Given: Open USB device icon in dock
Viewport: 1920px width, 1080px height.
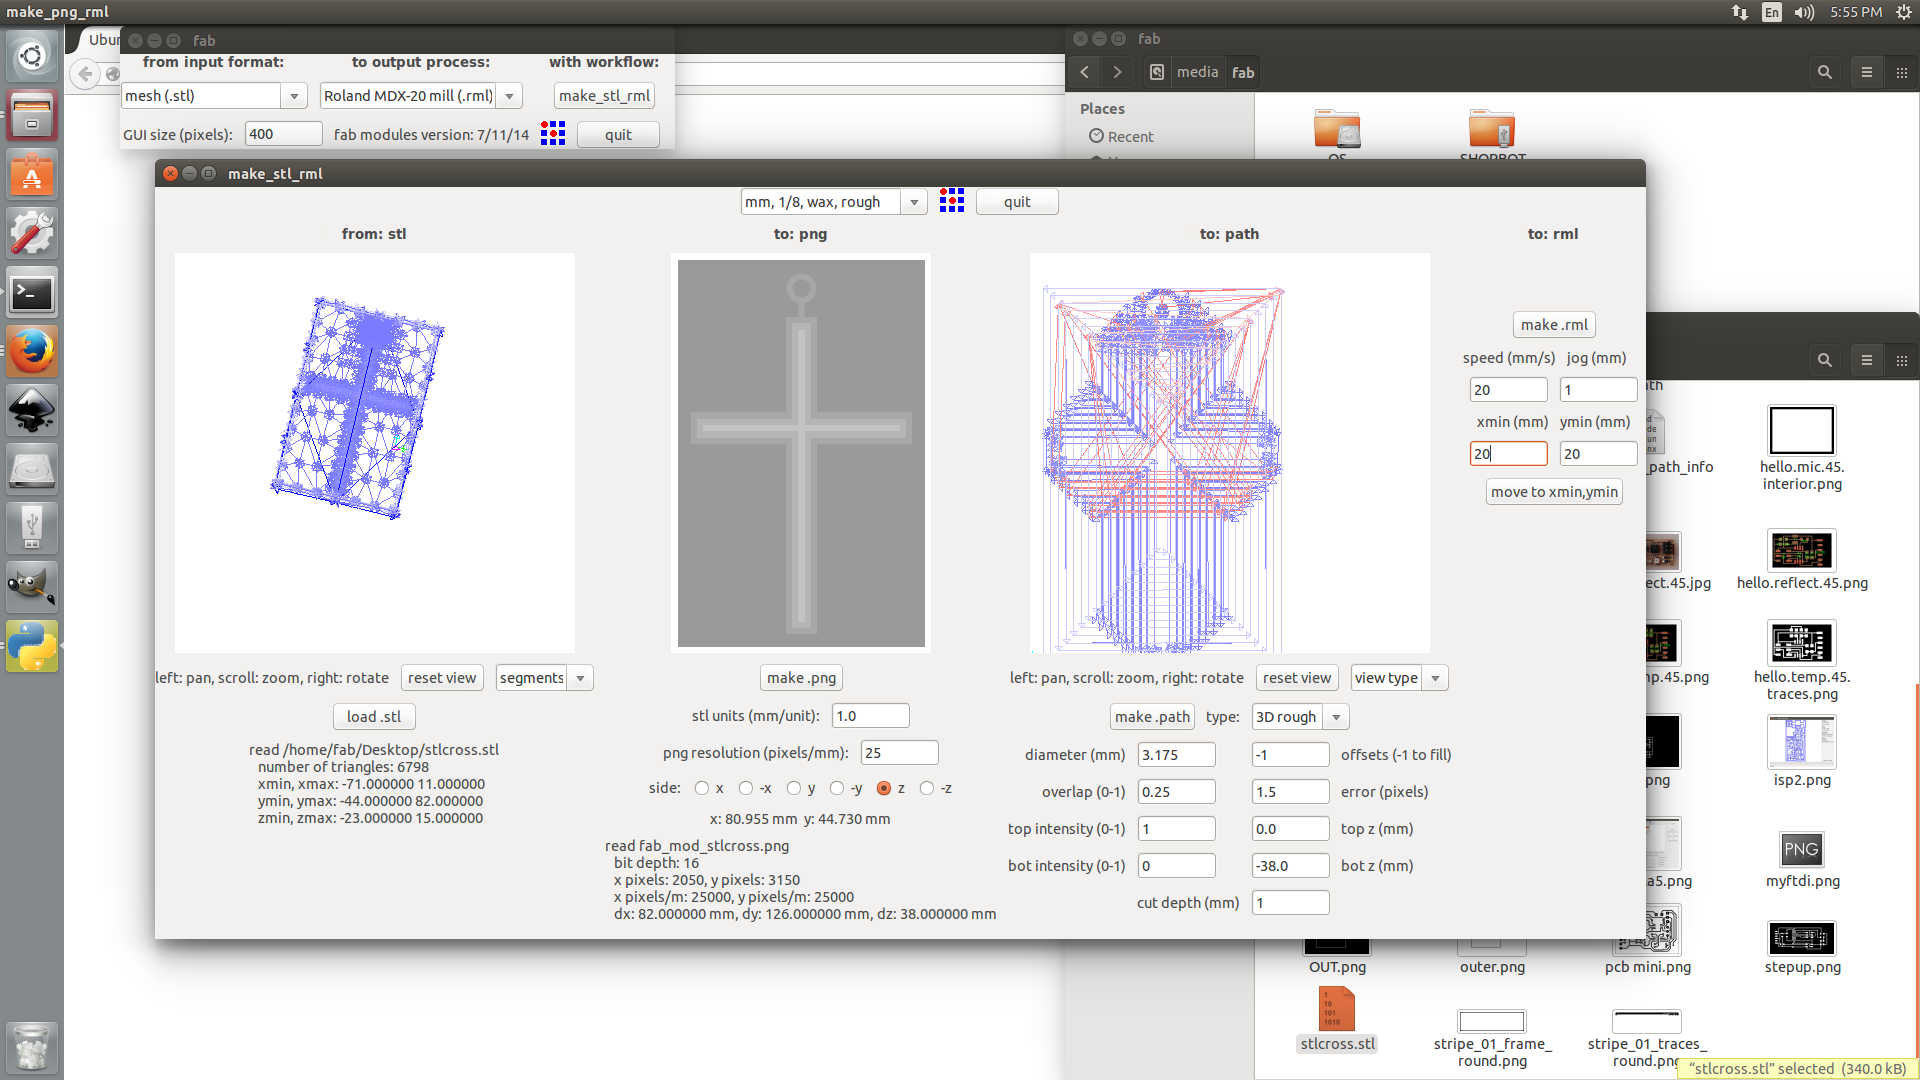Looking at the screenshot, I should 32,528.
